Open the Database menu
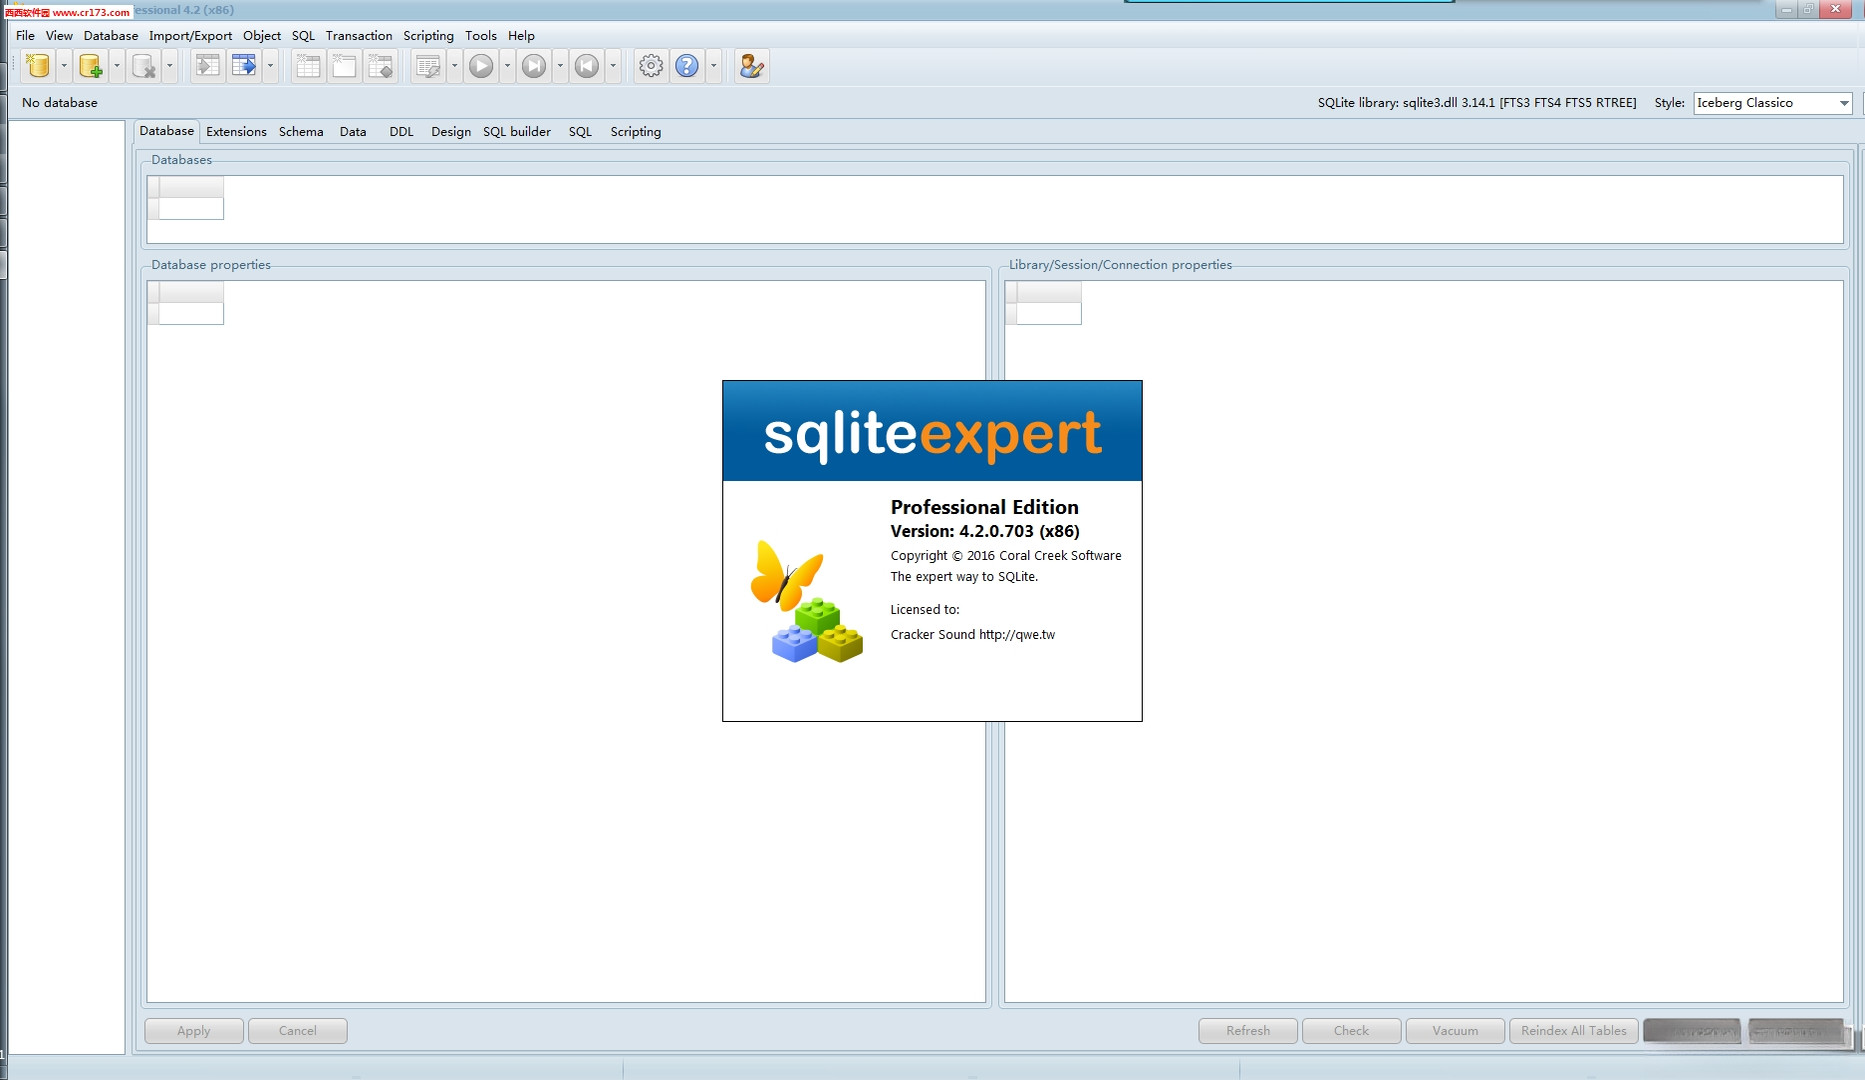The height and width of the screenshot is (1080, 1865). pos(111,35)
